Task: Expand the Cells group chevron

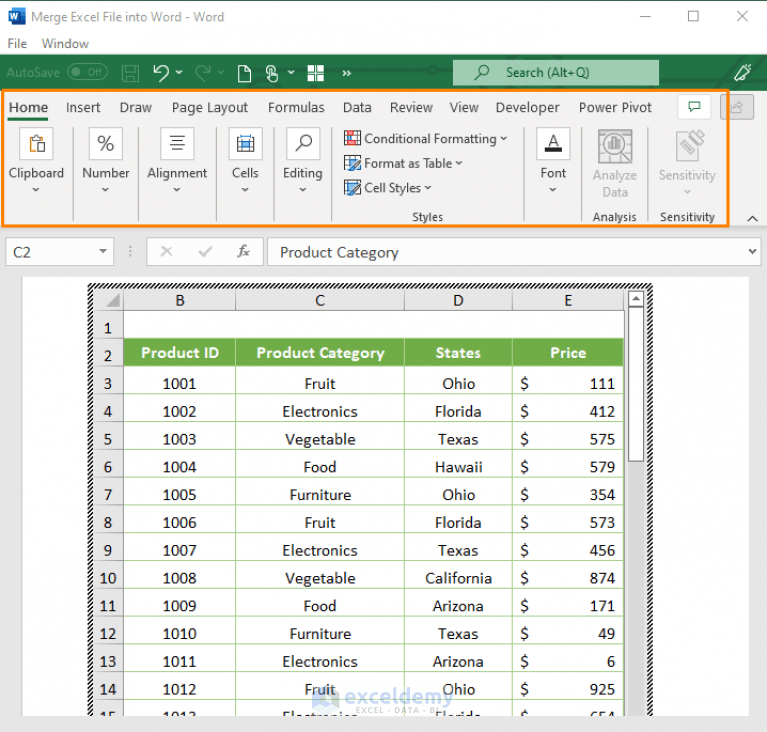Action: (x=245, y=190)
